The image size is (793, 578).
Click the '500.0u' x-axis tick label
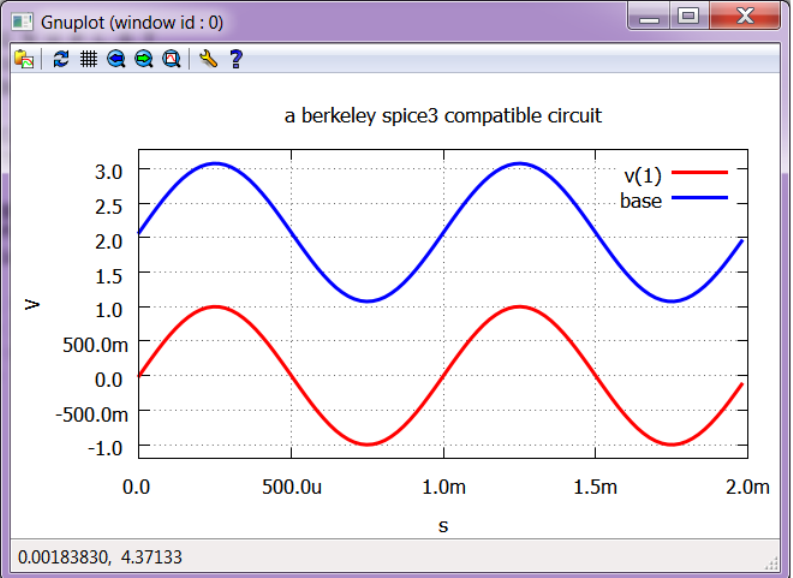click(x=292, y=487)
